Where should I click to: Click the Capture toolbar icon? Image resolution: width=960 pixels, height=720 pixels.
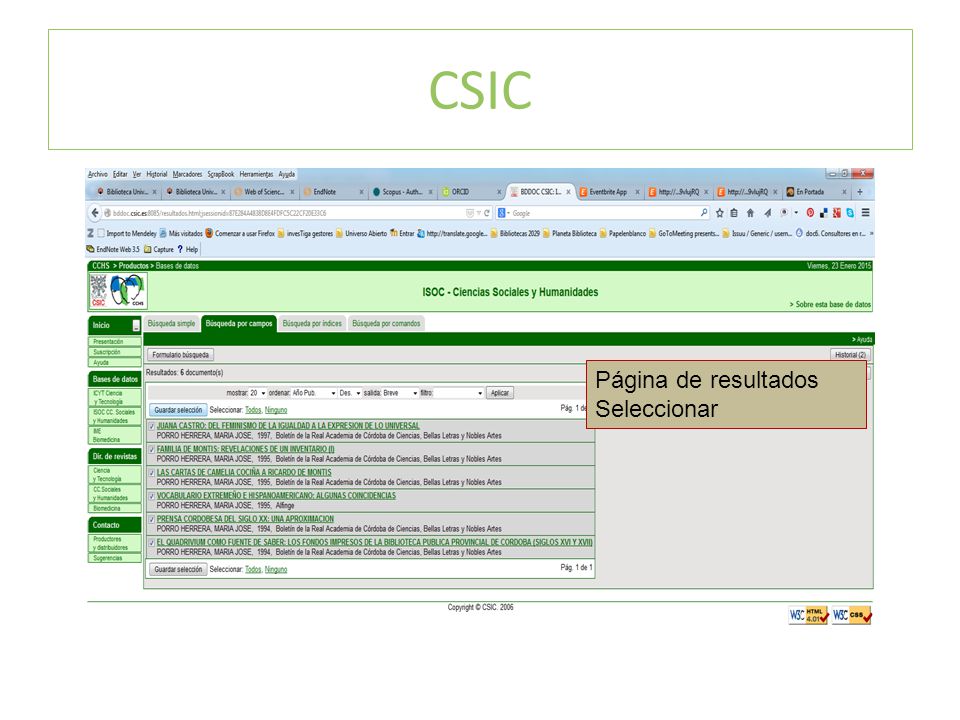click(159, 249)
